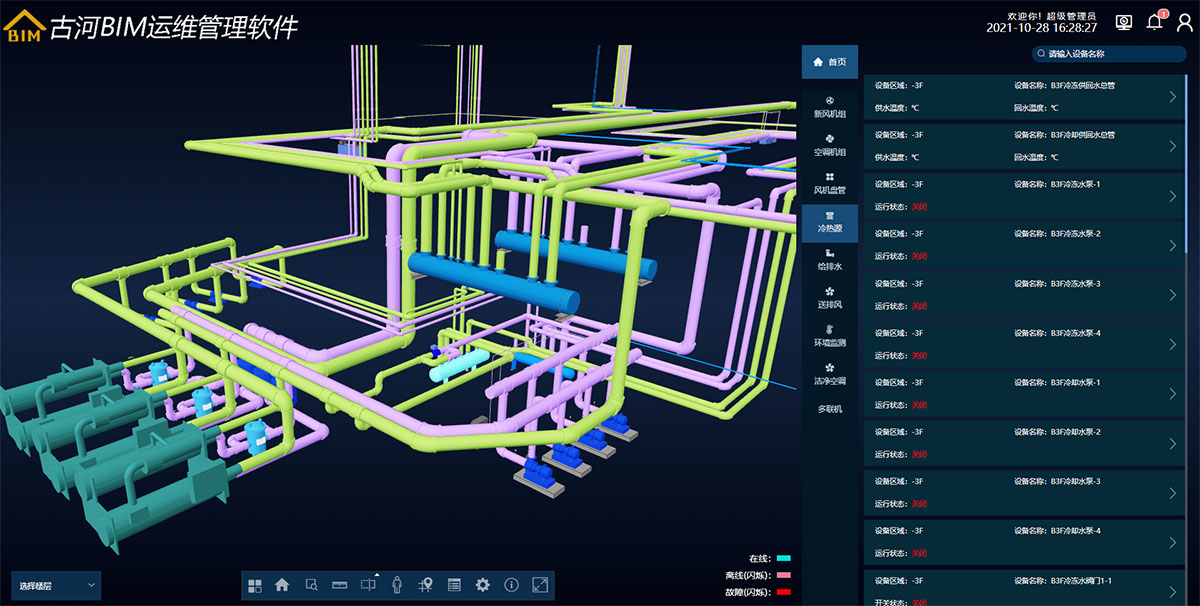Expand the B3F冷却水泵-3 row chevron
The height and width of the screenshot is (606, 1200).
click(x=1173, y=493)
